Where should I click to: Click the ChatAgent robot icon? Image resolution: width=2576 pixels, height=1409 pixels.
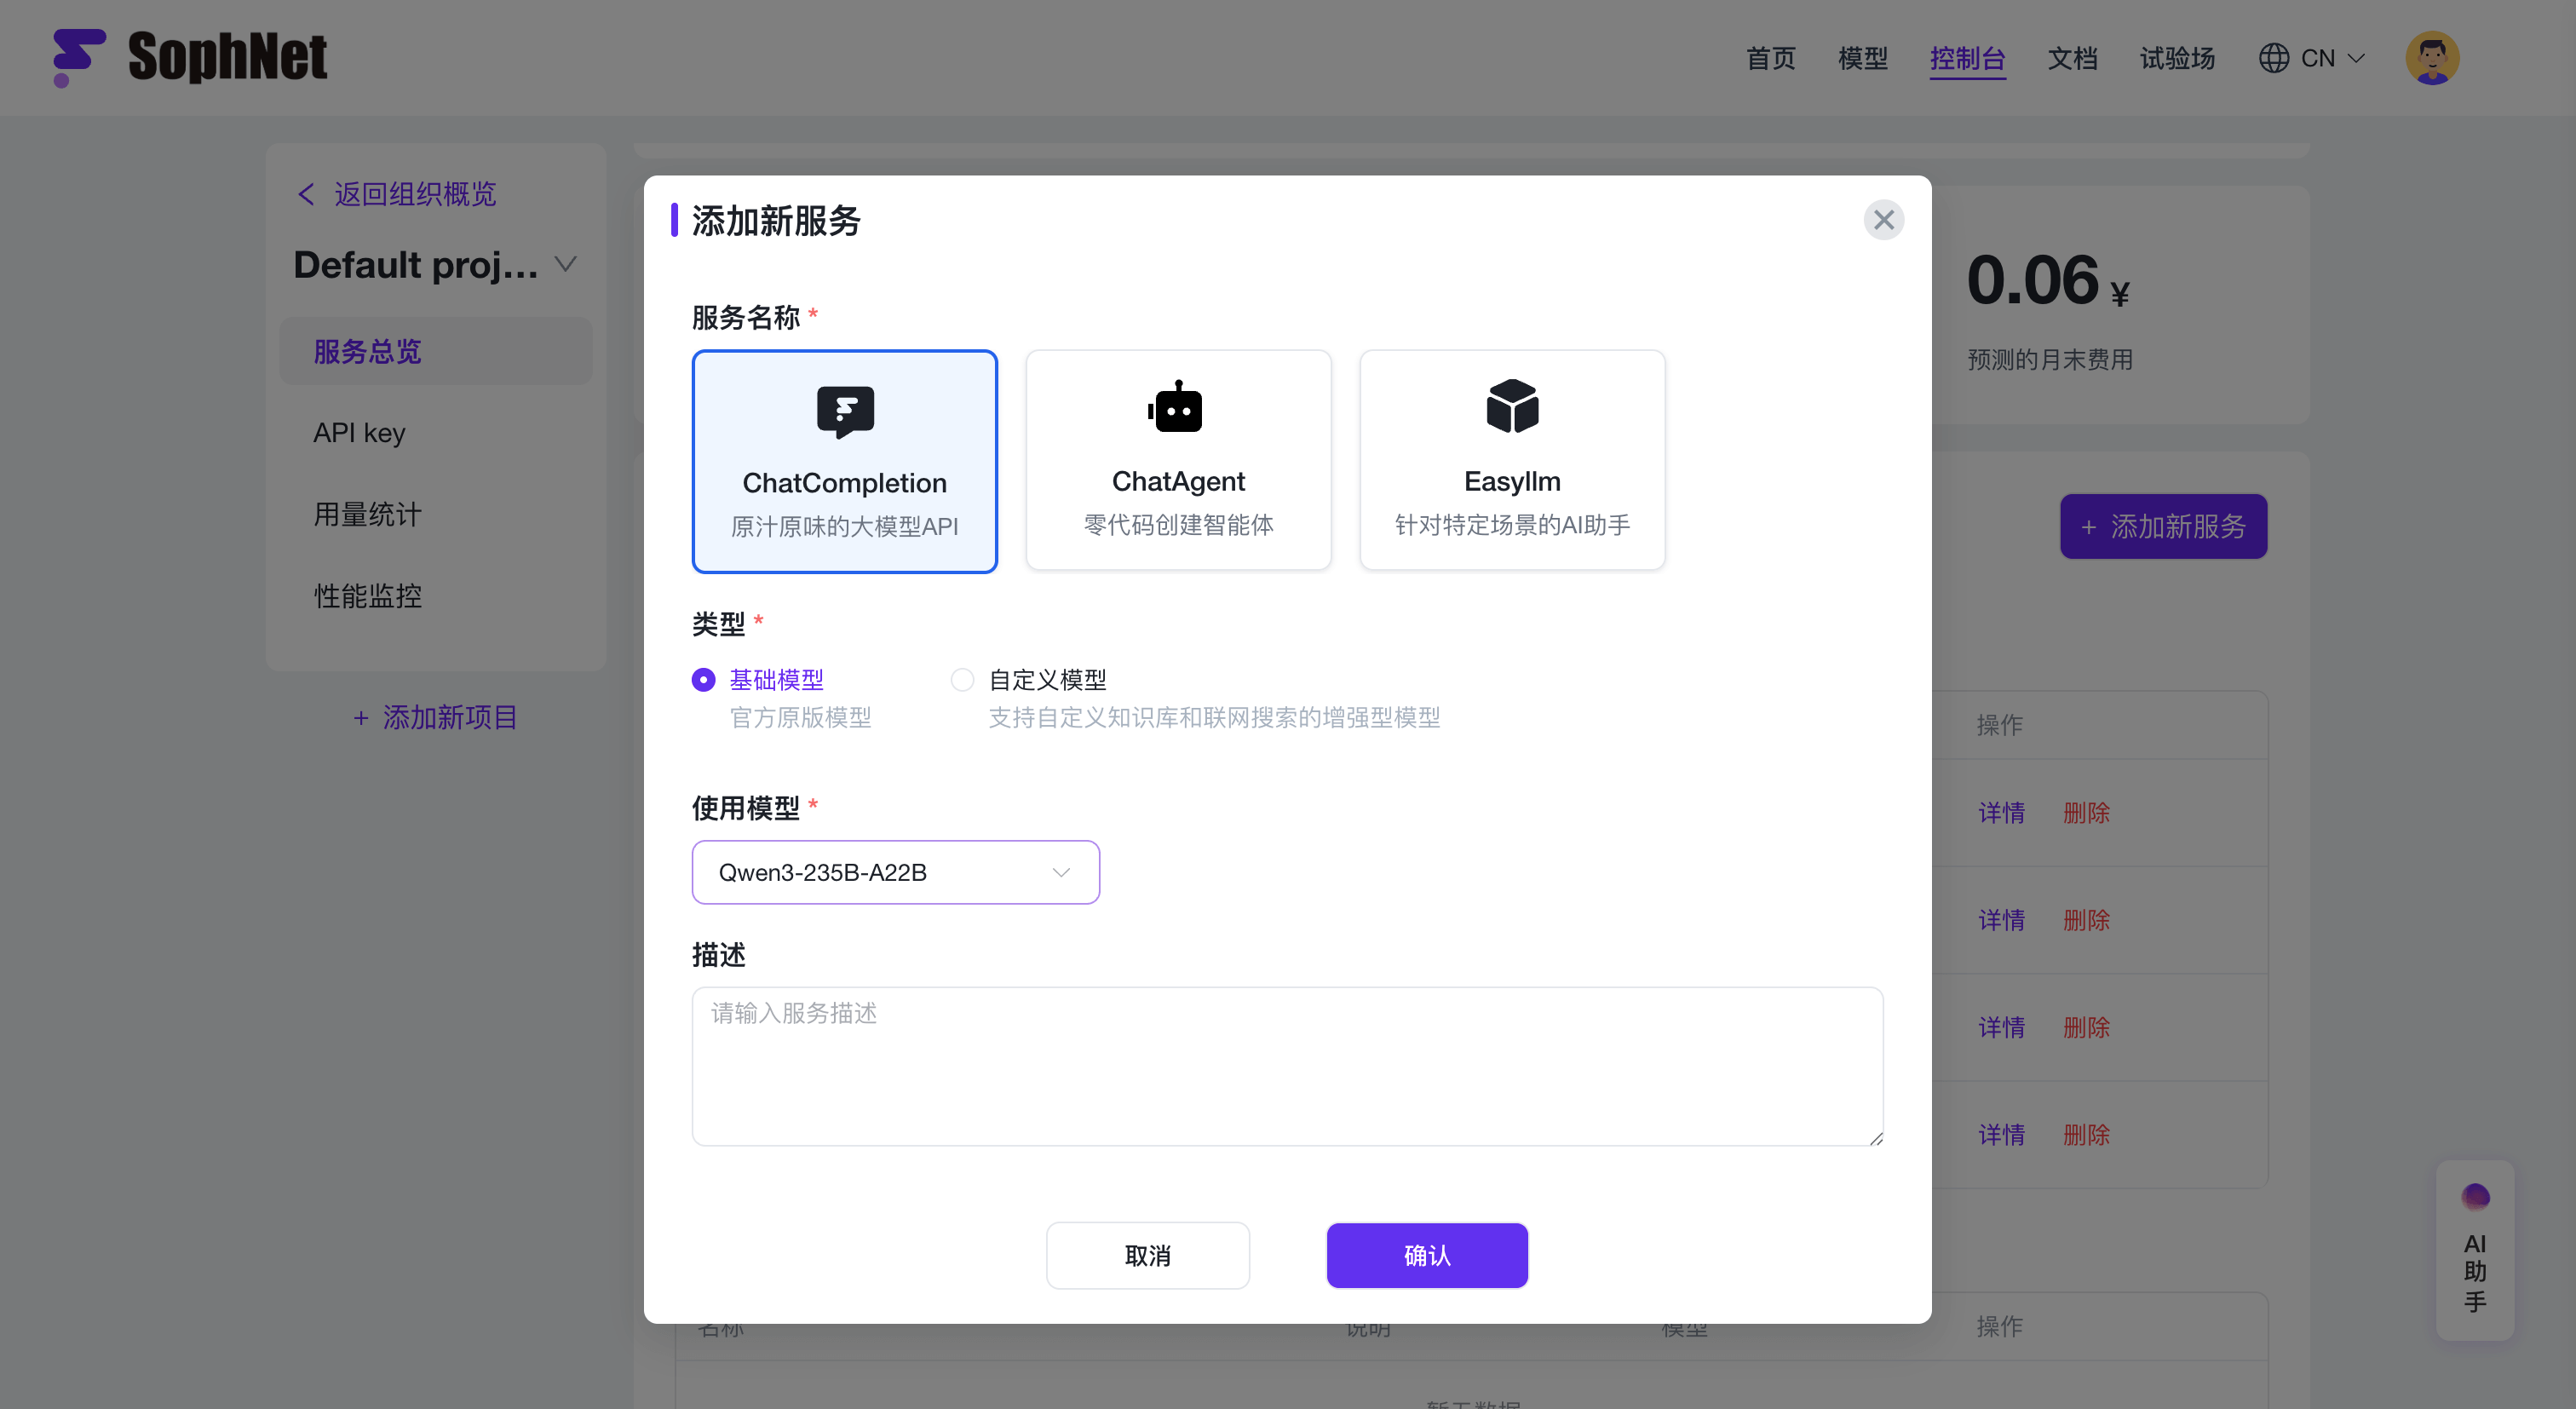[x=1176, y=407]
